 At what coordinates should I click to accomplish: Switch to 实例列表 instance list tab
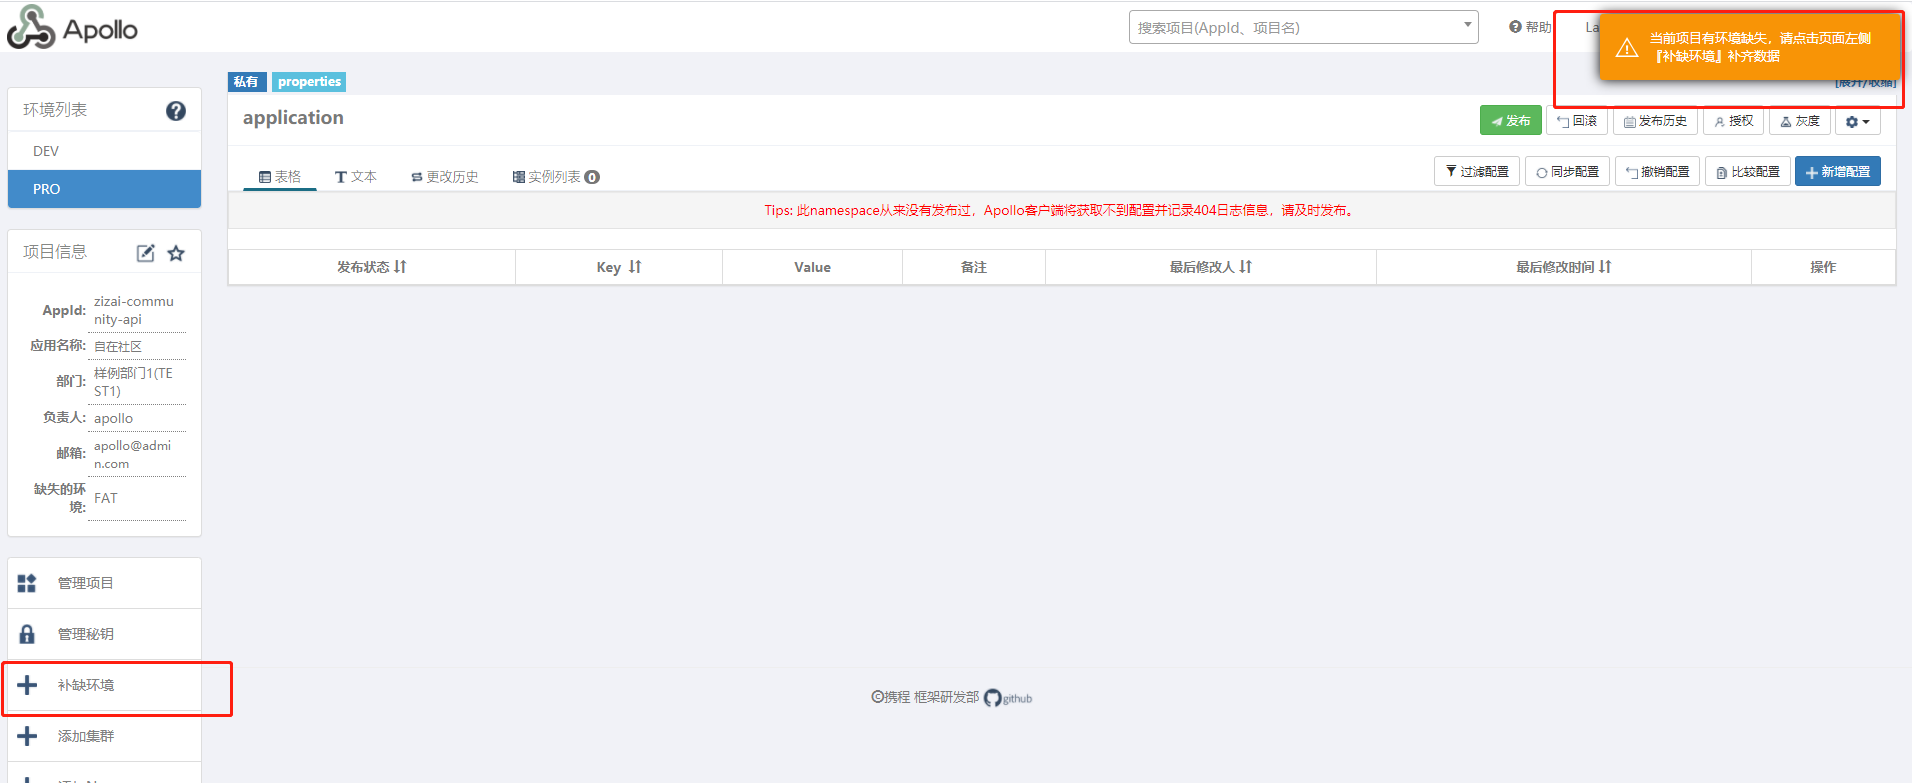[x=556, y=177]
